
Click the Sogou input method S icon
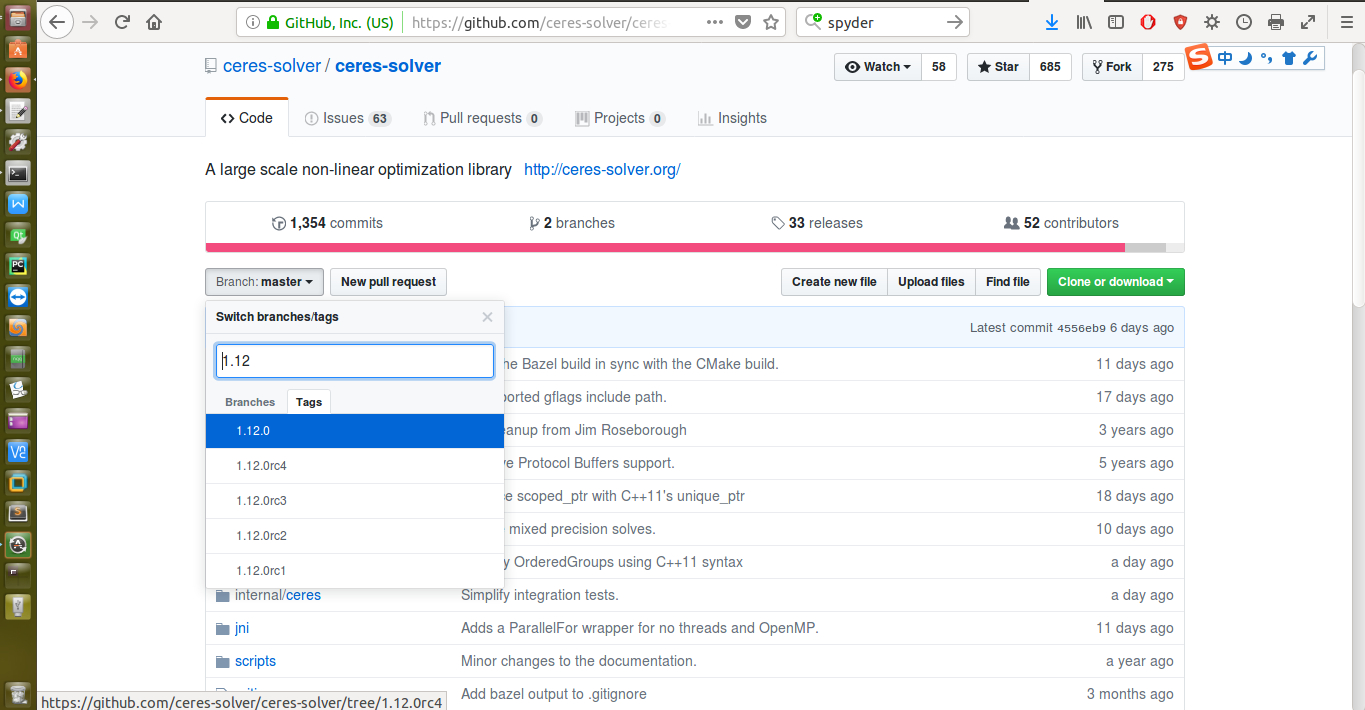pos(1199,58)
